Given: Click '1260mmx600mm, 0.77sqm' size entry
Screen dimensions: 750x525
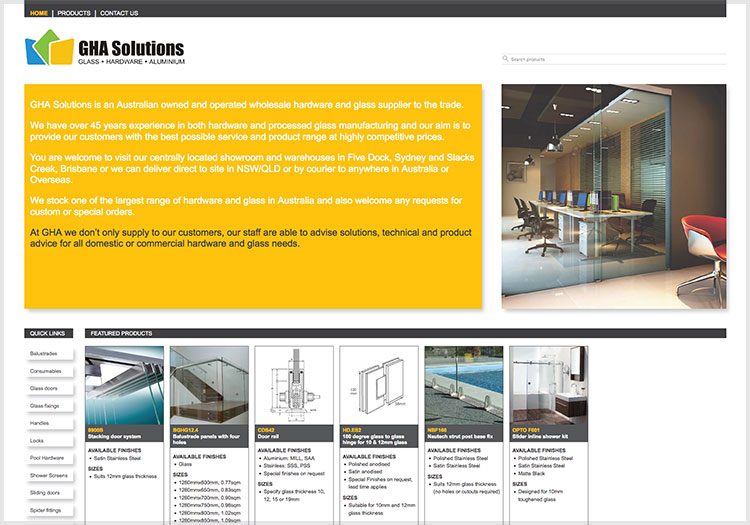Looking at the screenshot, I should point(210,482).
